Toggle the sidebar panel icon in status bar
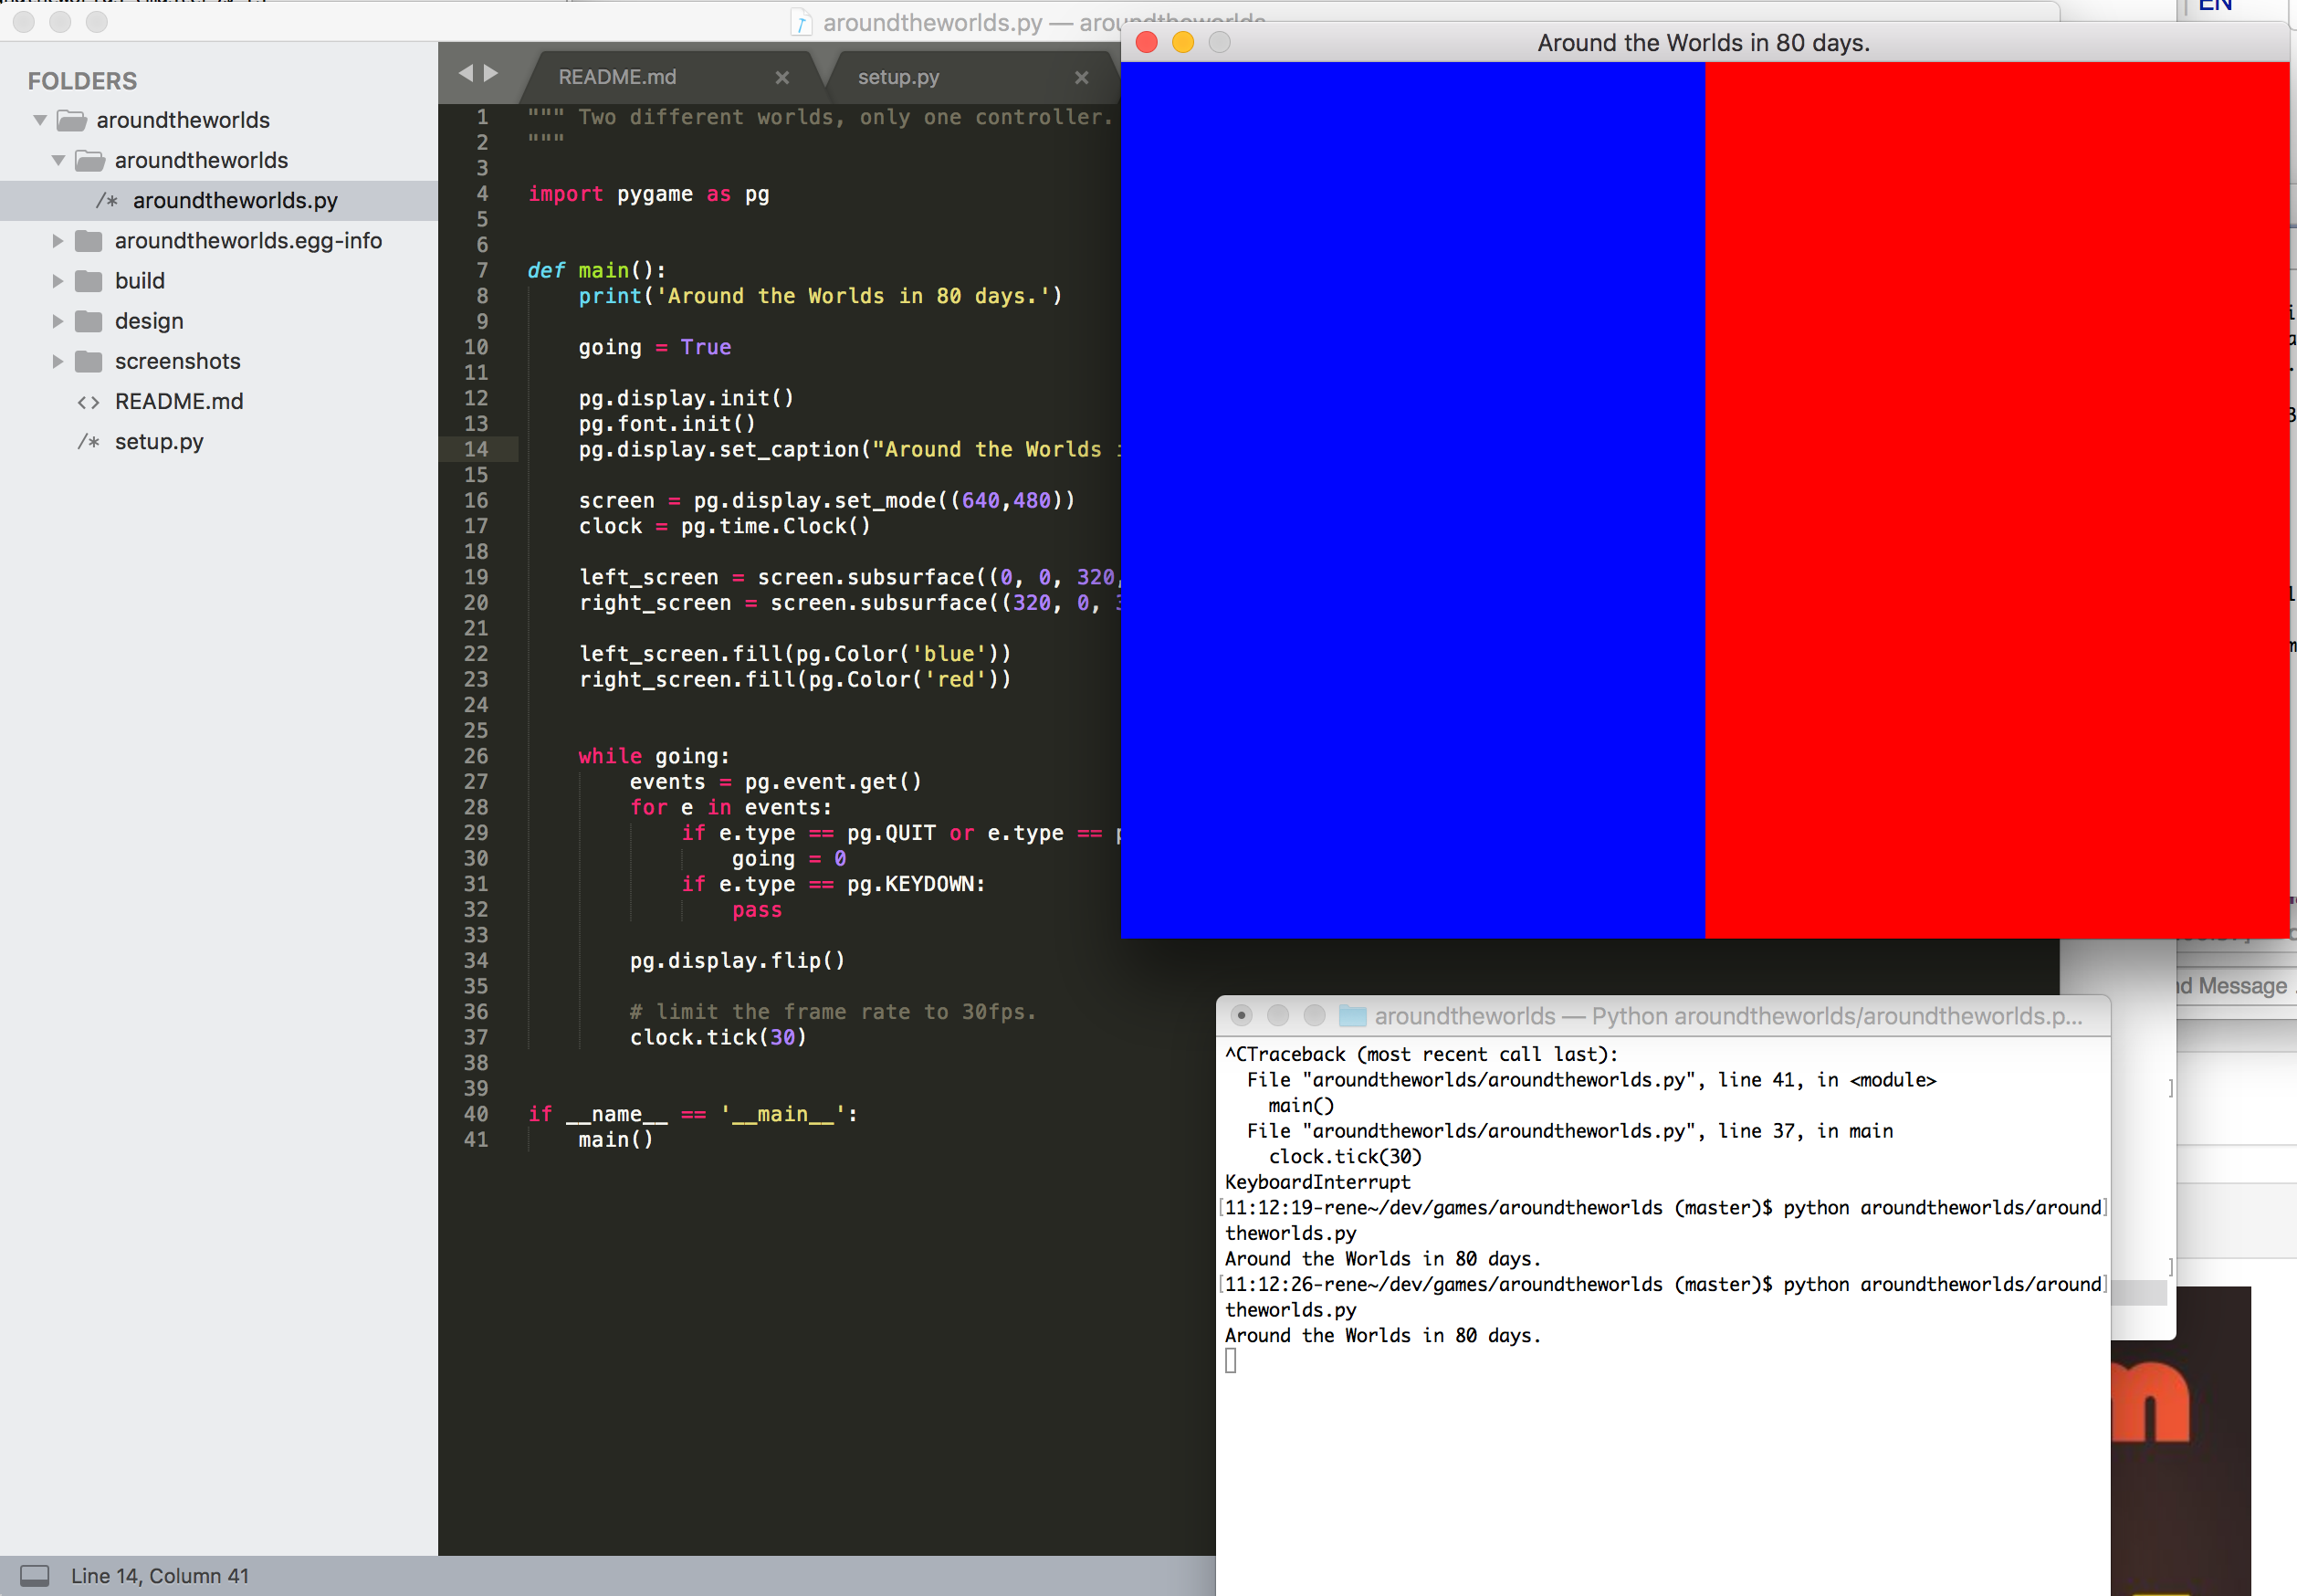The height and width of the screenshot is (1596, 2297). click(35, 1575)
